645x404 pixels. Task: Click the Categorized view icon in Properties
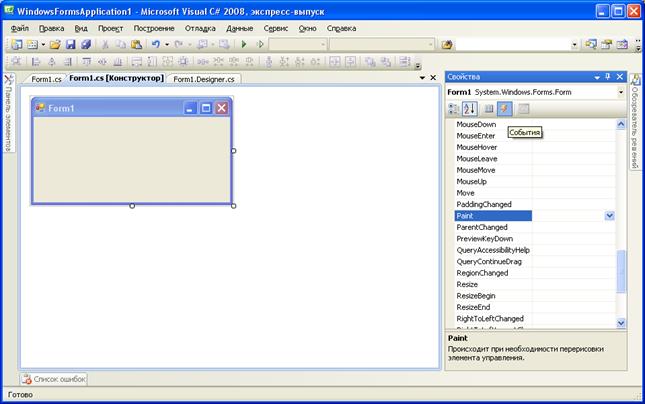click(x=455, y=109)
